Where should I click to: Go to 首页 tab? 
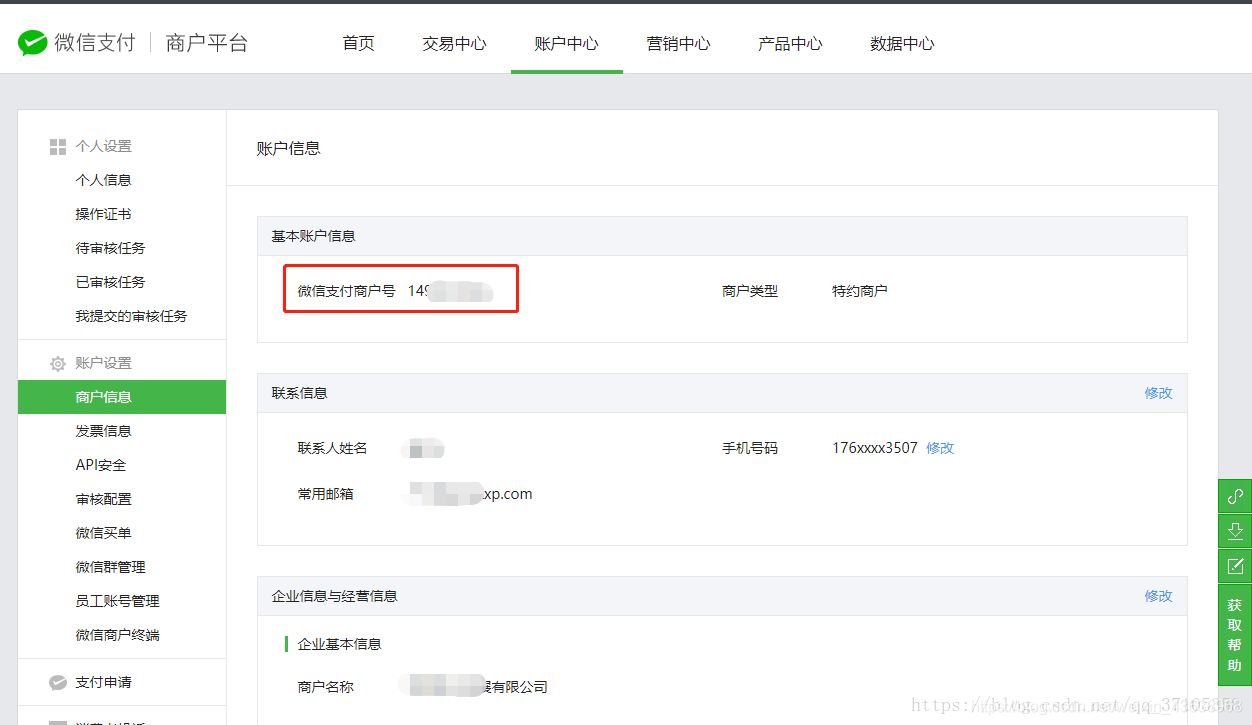[358, 43]
